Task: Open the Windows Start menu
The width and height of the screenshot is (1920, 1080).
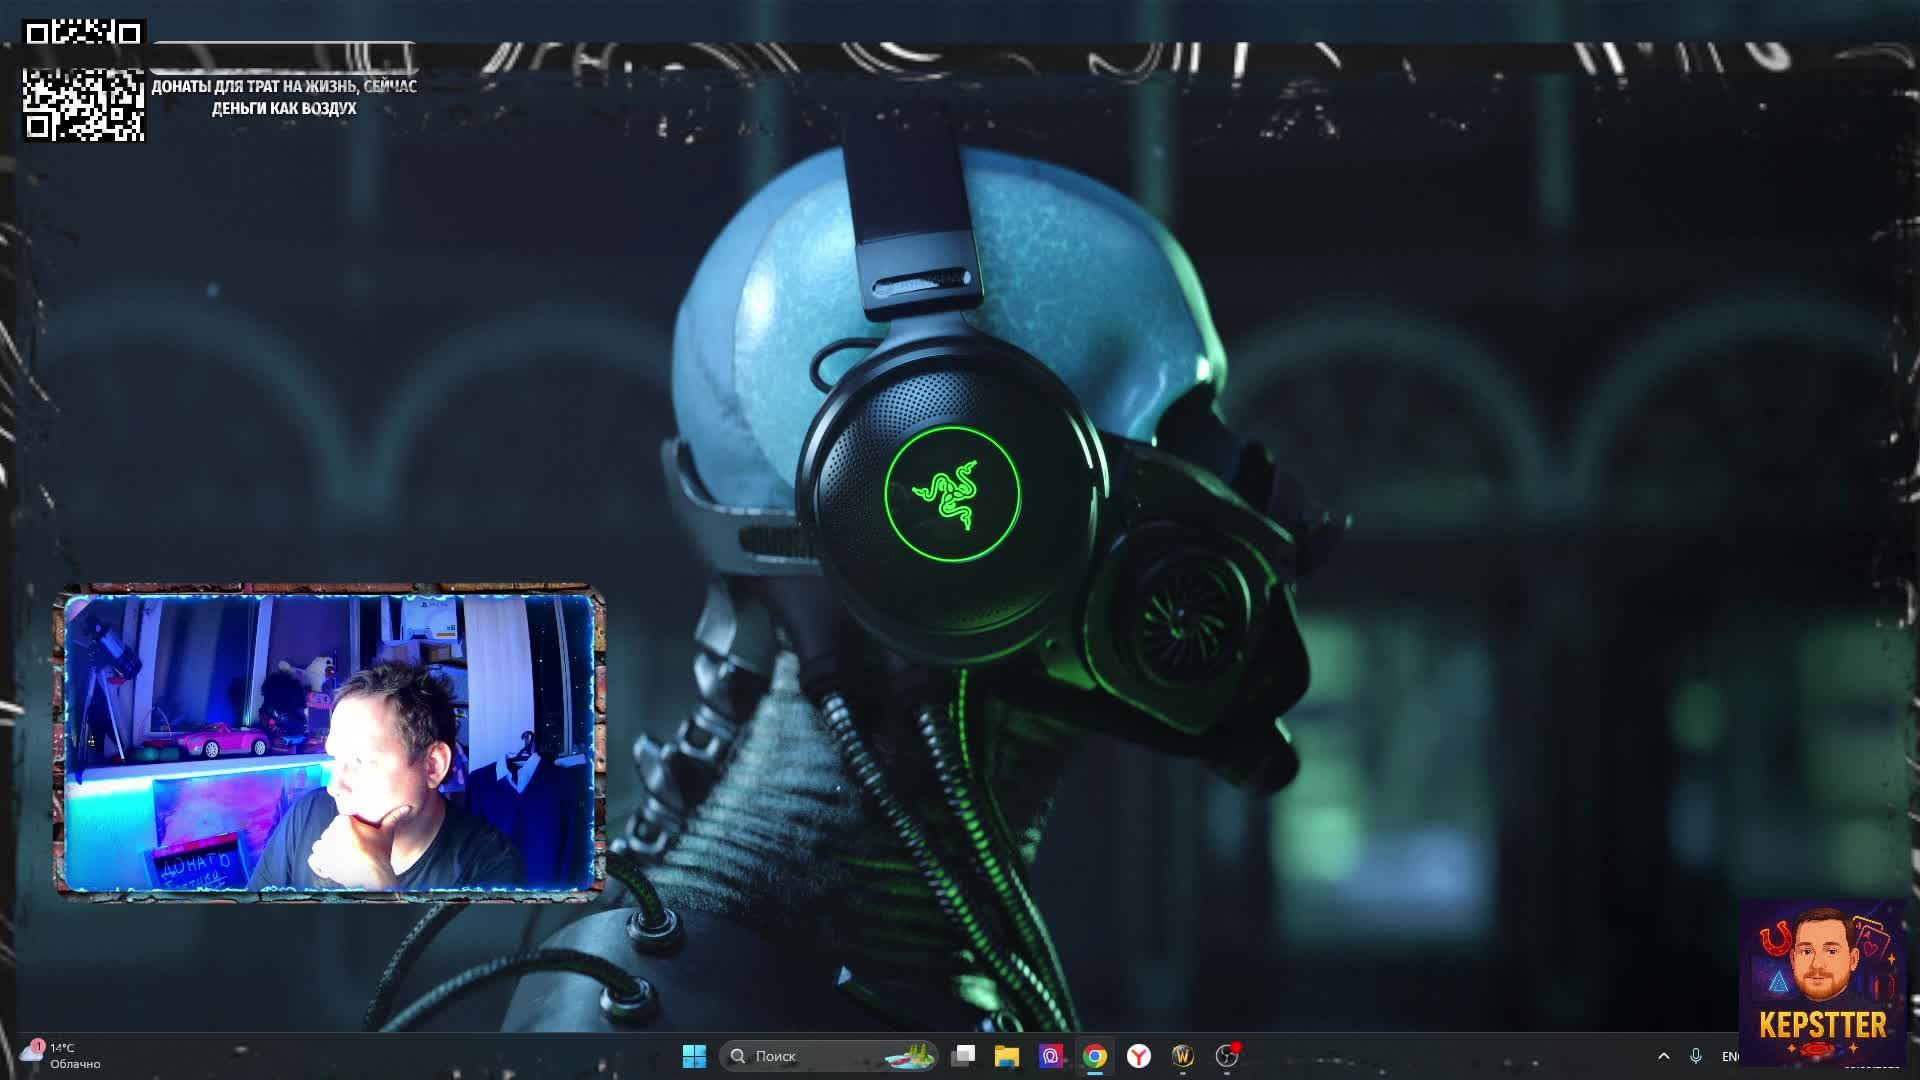Action: click(x=694, y=1056)
